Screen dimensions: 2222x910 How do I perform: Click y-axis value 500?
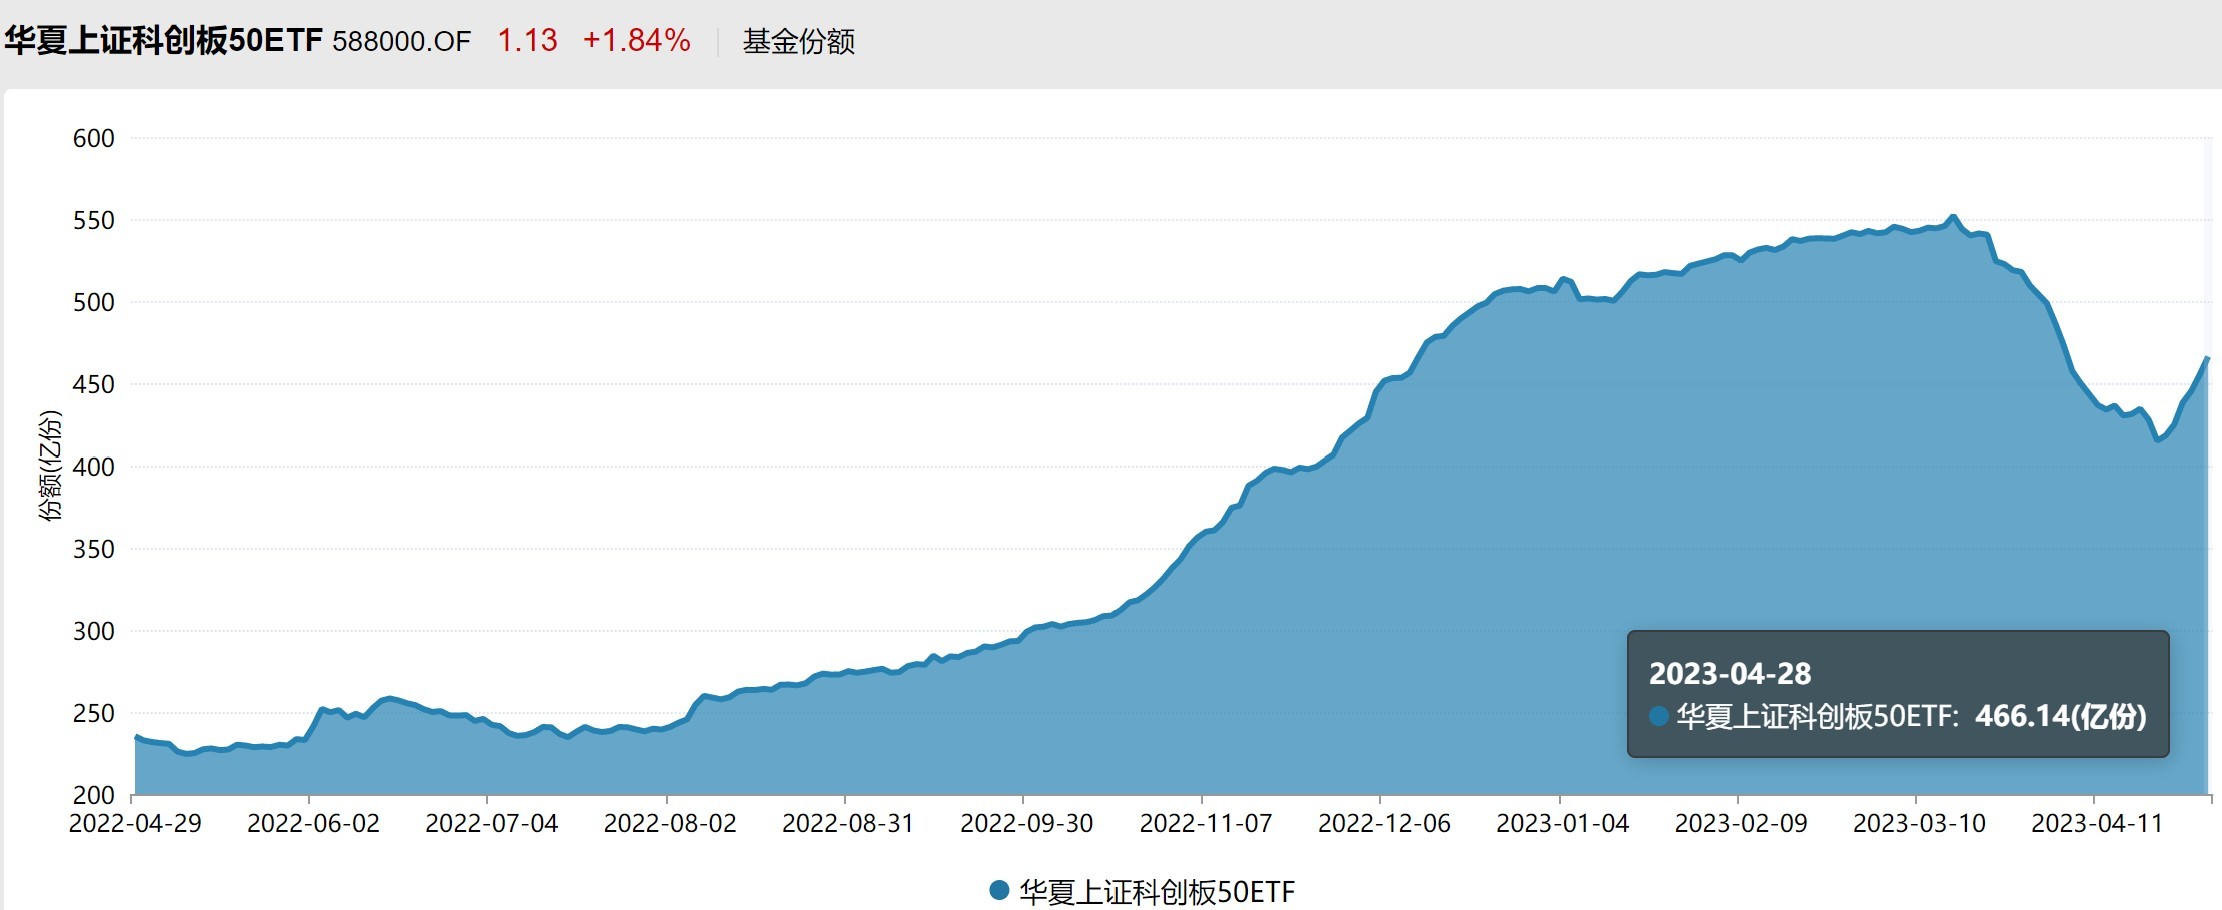pos(94,302)
